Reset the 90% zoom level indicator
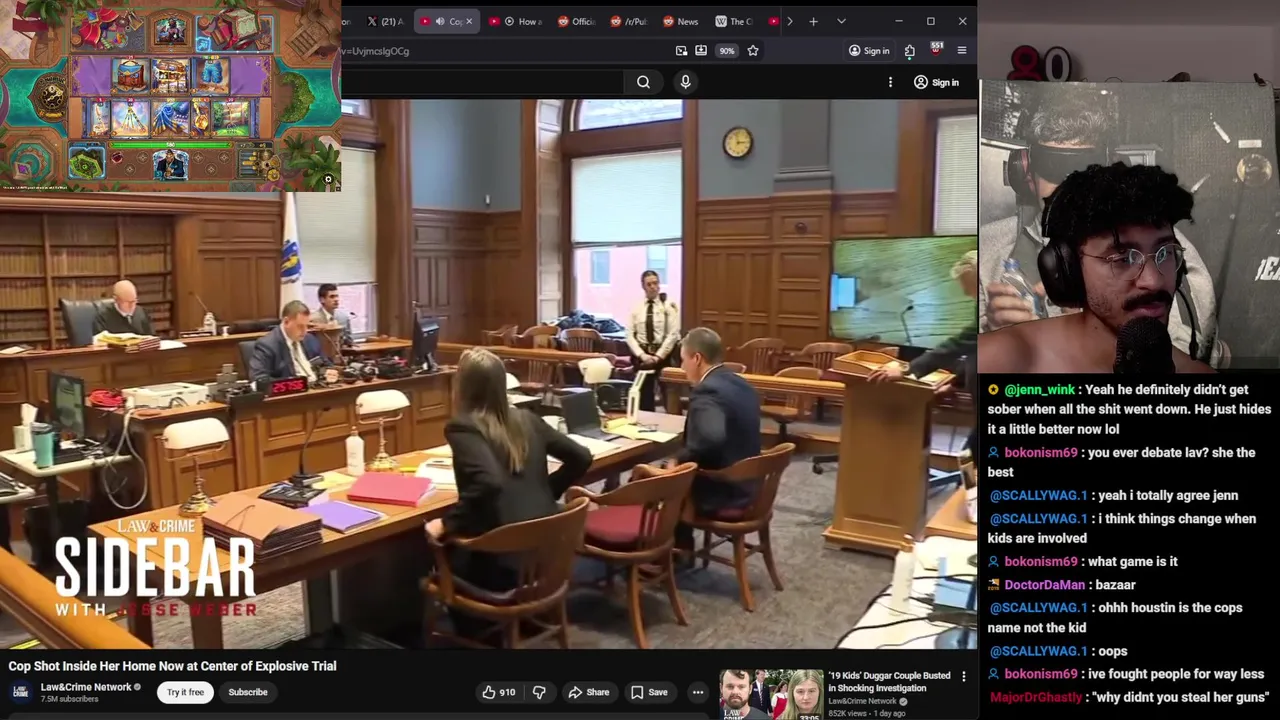Image resolution: width=1280 pixels, height=720 pixels. pos(727,51)
